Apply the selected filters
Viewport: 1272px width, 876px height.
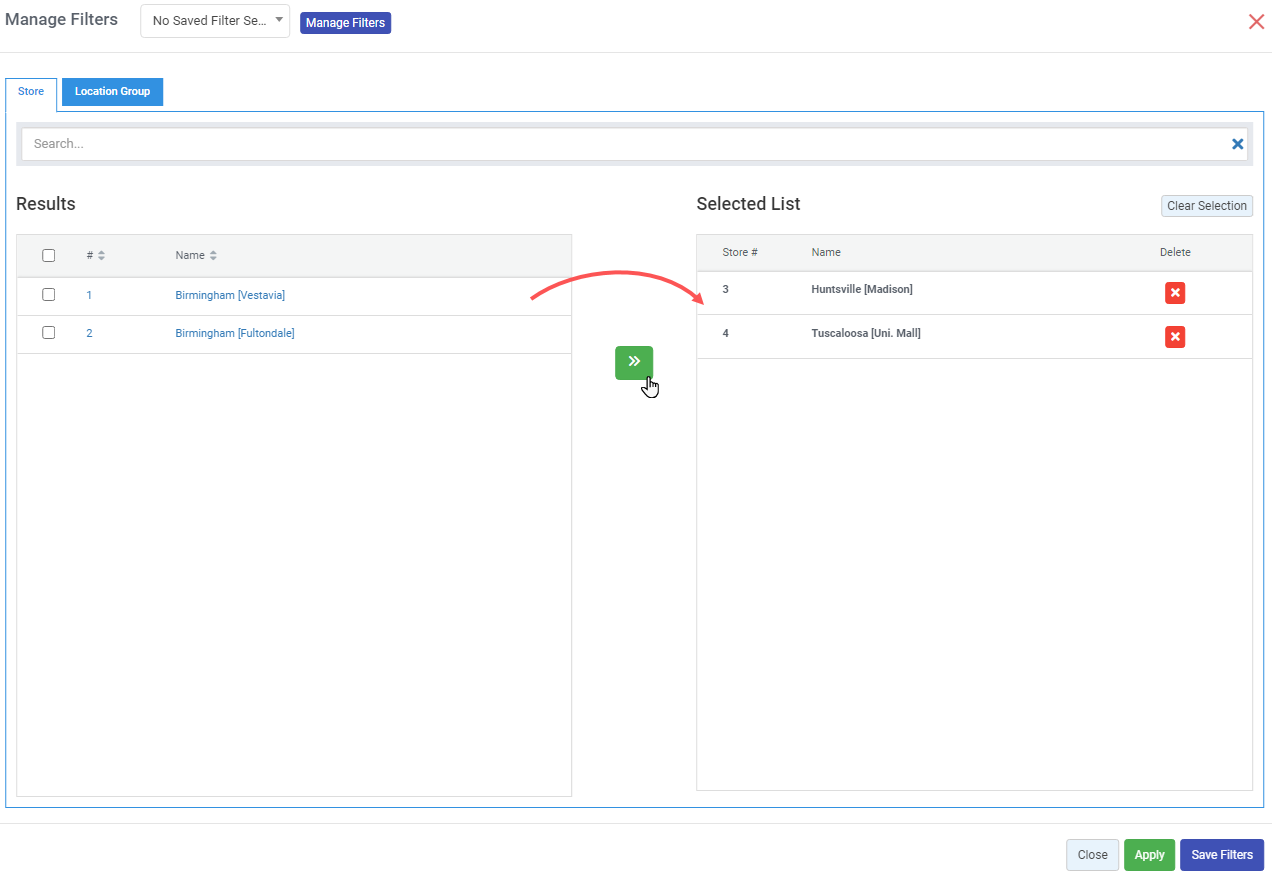[x=1149, y=855]
